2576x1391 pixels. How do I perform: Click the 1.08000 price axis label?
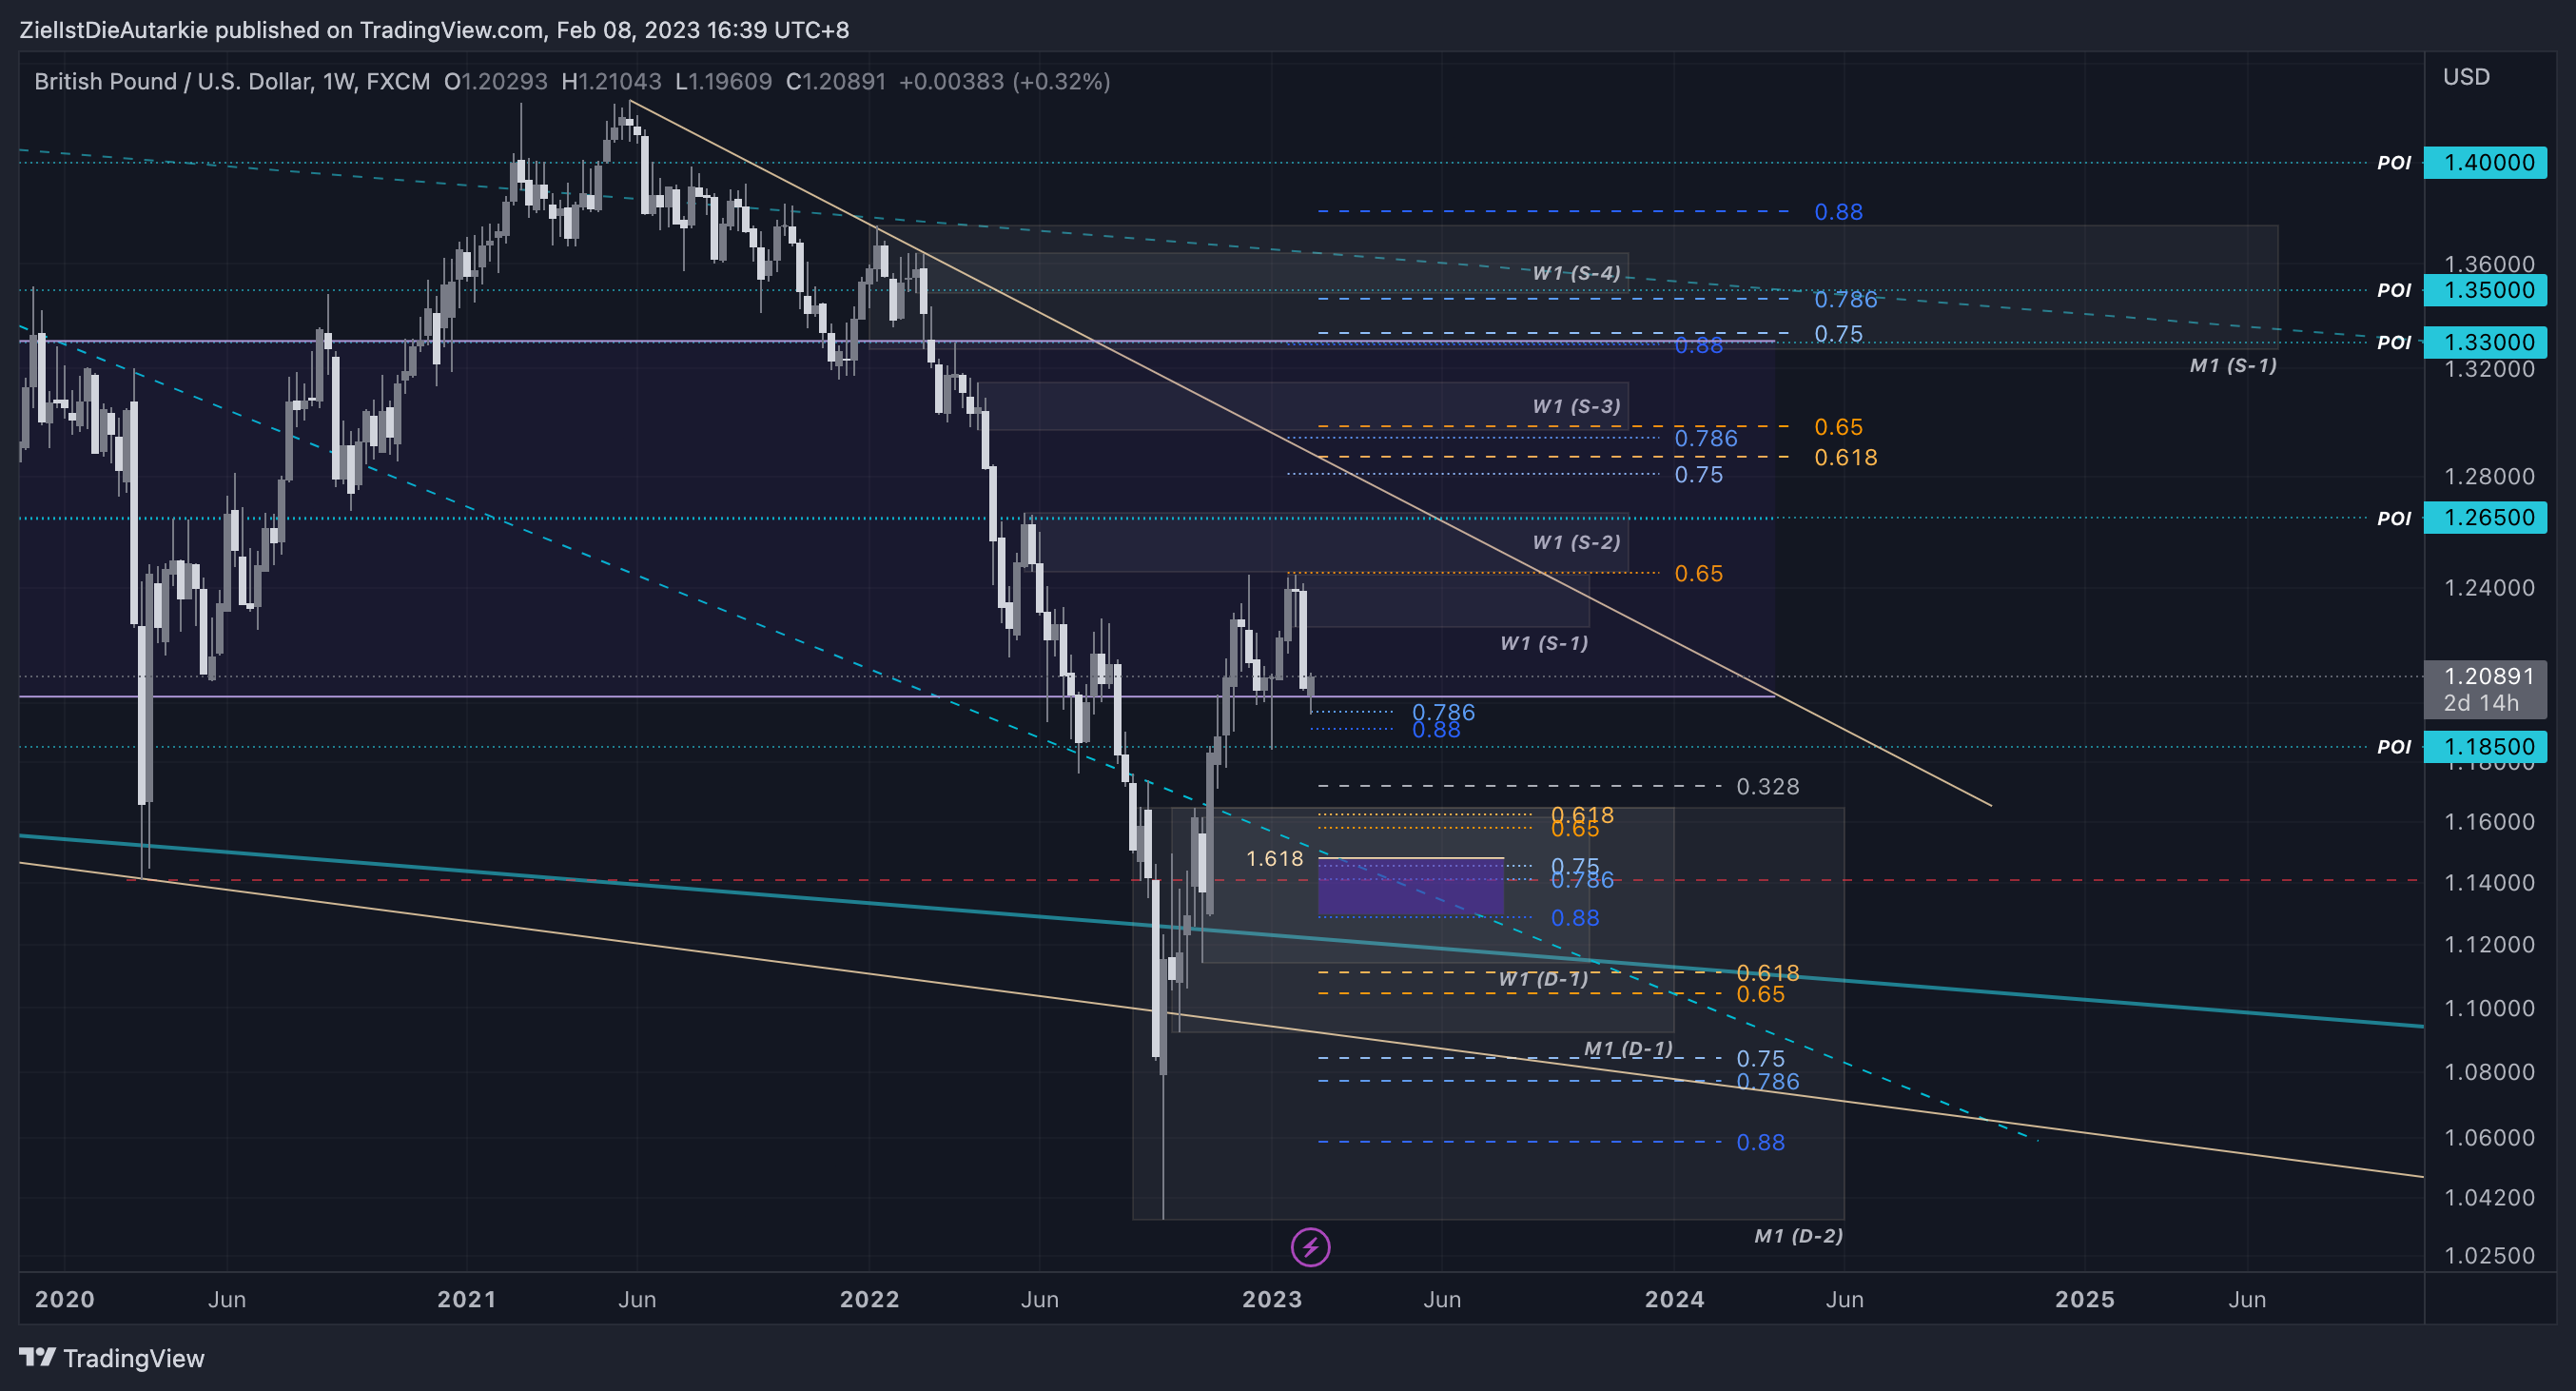tap(2489, 1072)
